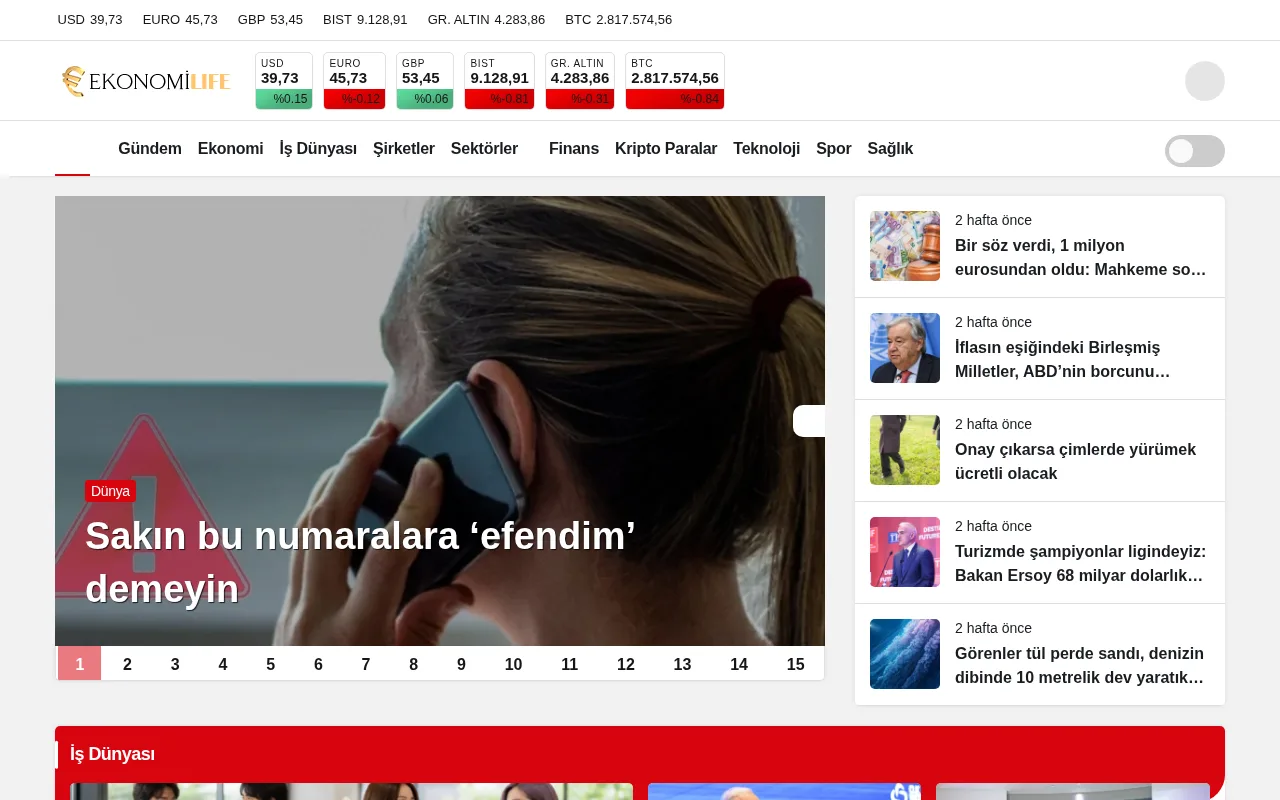
Task: Click the BIST 9.128,91 index widget
Action: [499, 80]
